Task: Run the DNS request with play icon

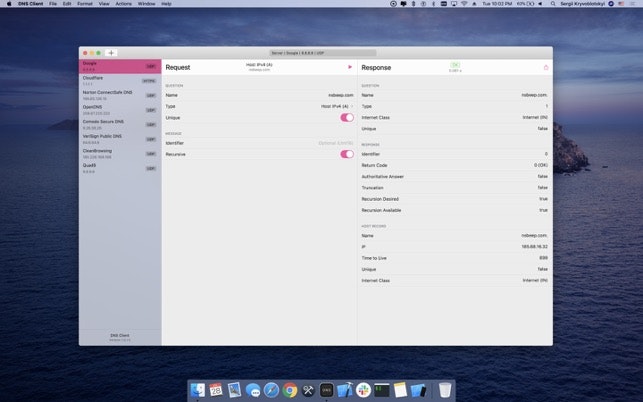Action: click(350, 67)
